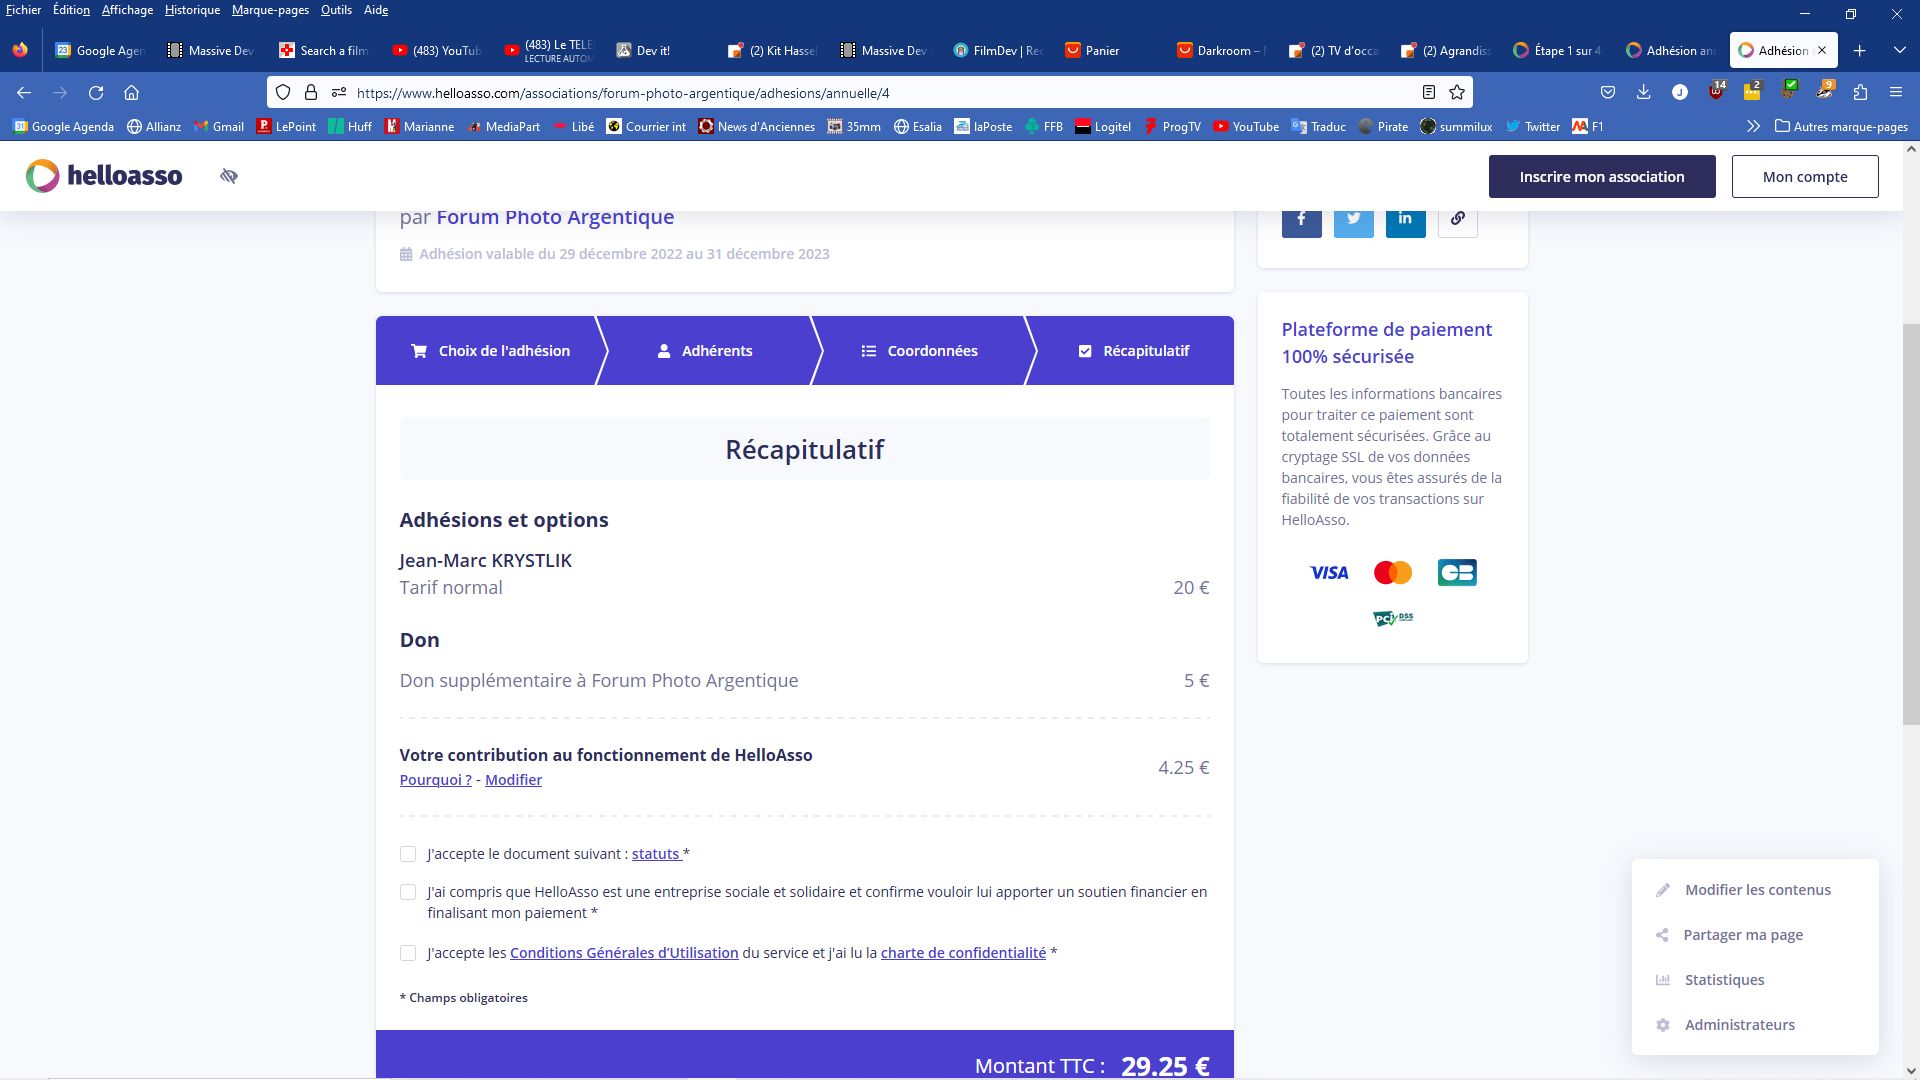
Task: Open the statuts document link
Action: click(x=656, y=854)
